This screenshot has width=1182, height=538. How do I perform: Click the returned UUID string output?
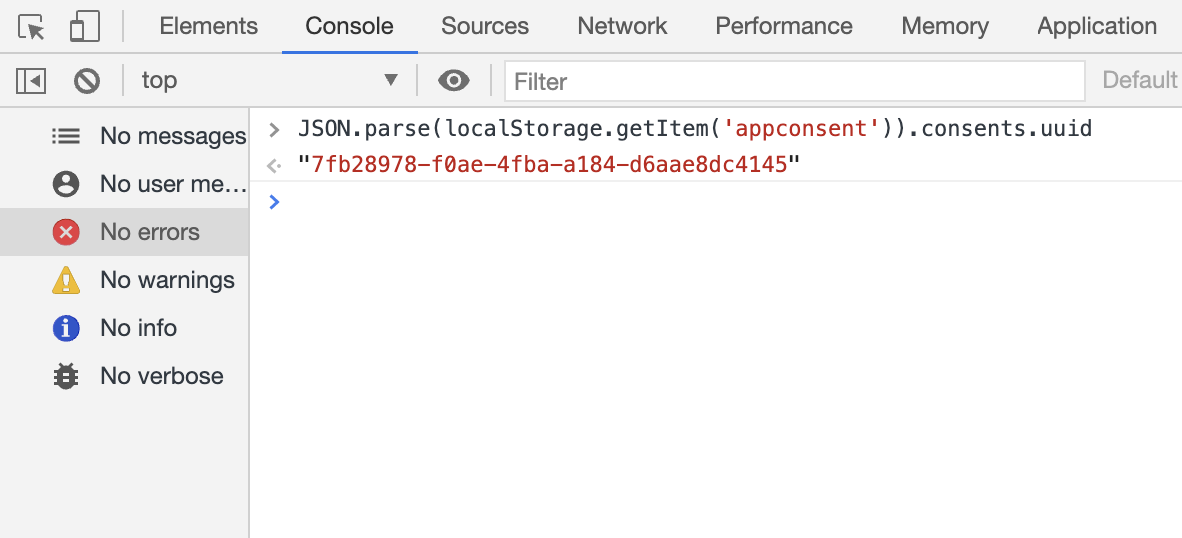tap(550, 164)
